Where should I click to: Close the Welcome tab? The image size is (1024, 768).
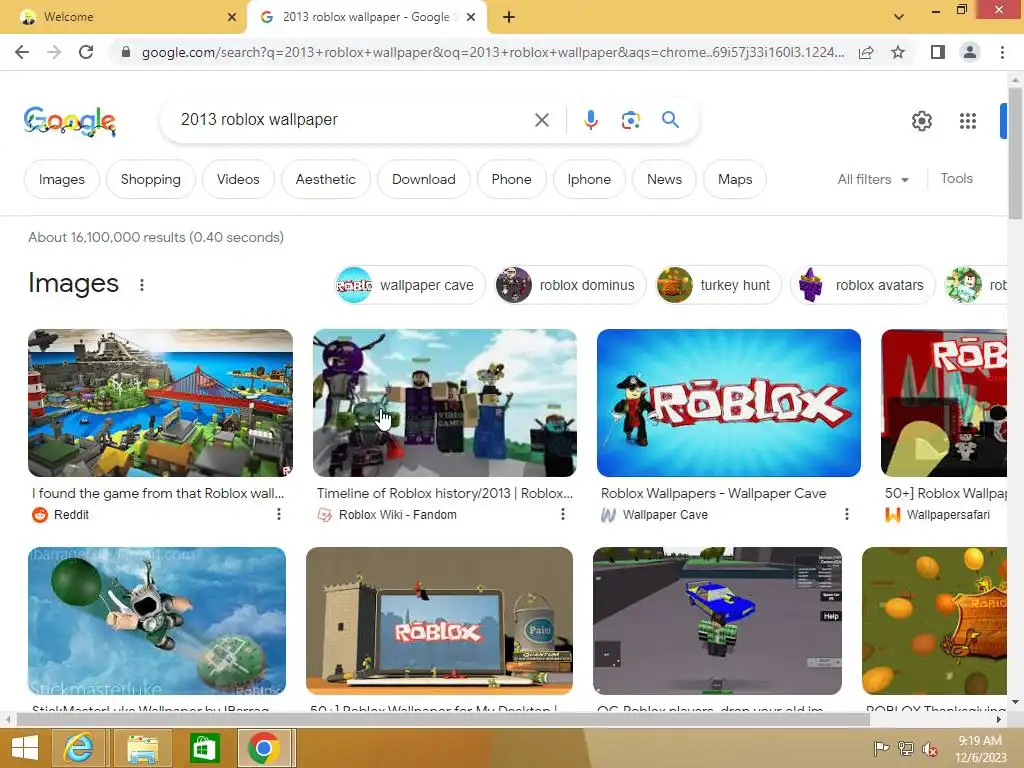(232, 17)
